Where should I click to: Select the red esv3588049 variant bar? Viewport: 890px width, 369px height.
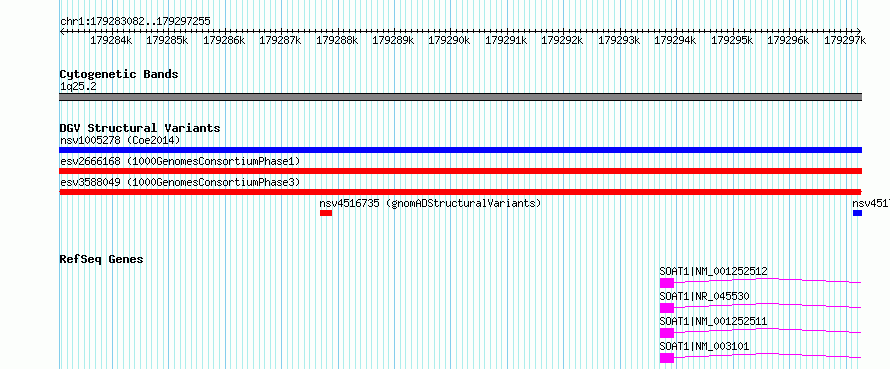pyautogui.click(x=461, y=192)
